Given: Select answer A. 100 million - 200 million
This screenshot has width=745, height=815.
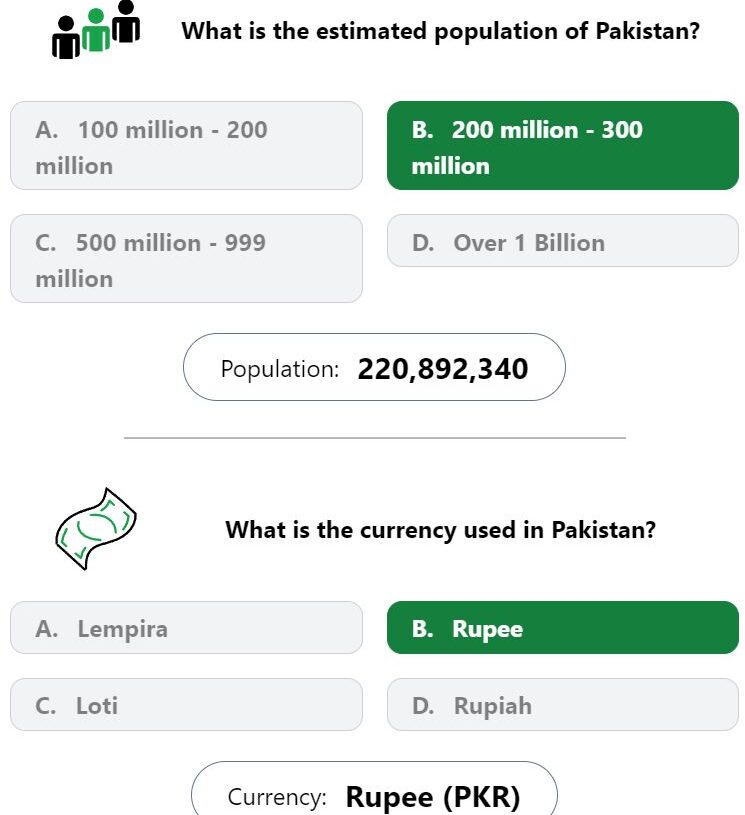Looking at the screenshot, I should [x=186, y=146].
